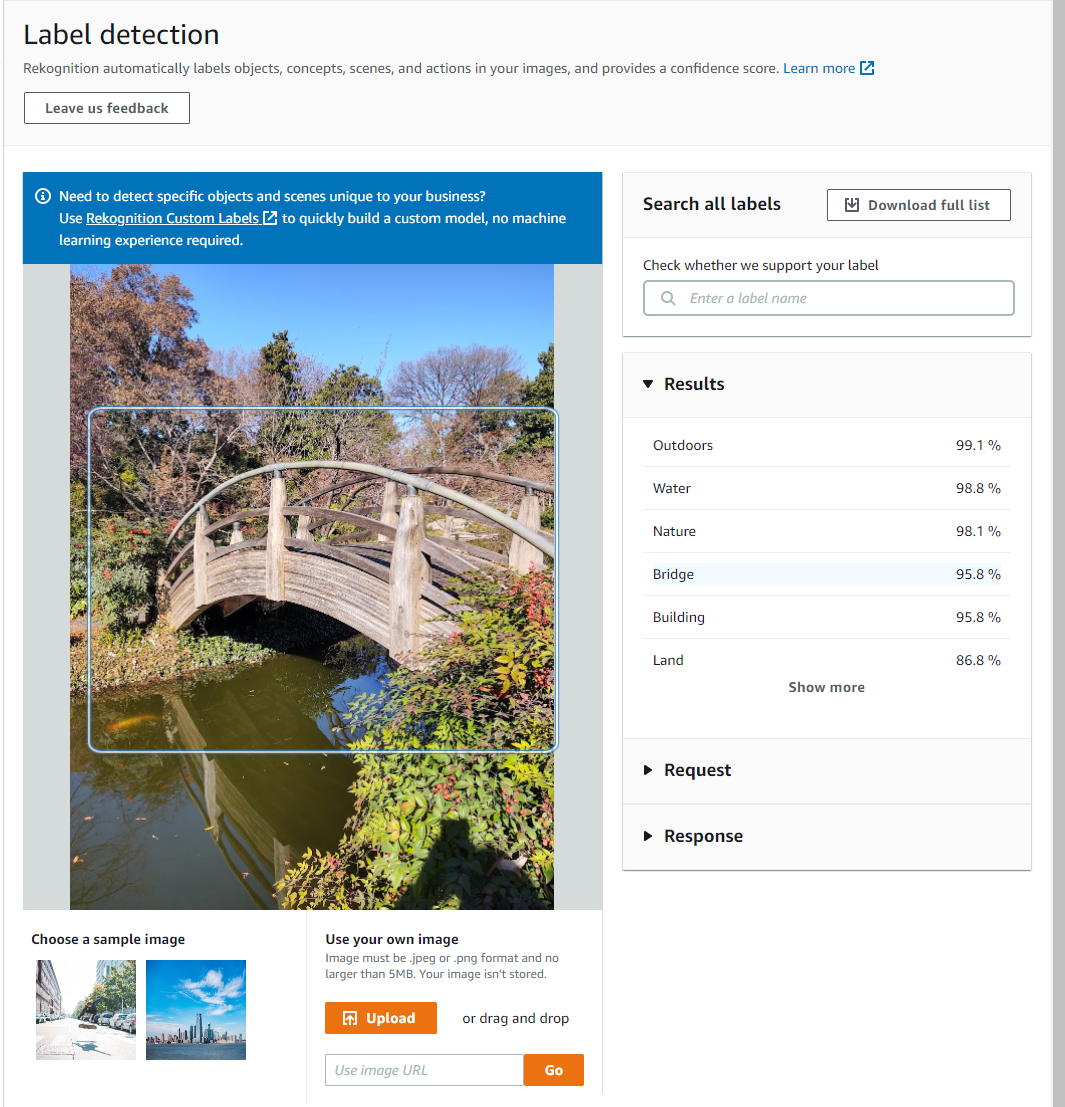This screenshot has height=1107, width=1065.
Task: Focus the Use image URL field
Action: point(424,1070)
